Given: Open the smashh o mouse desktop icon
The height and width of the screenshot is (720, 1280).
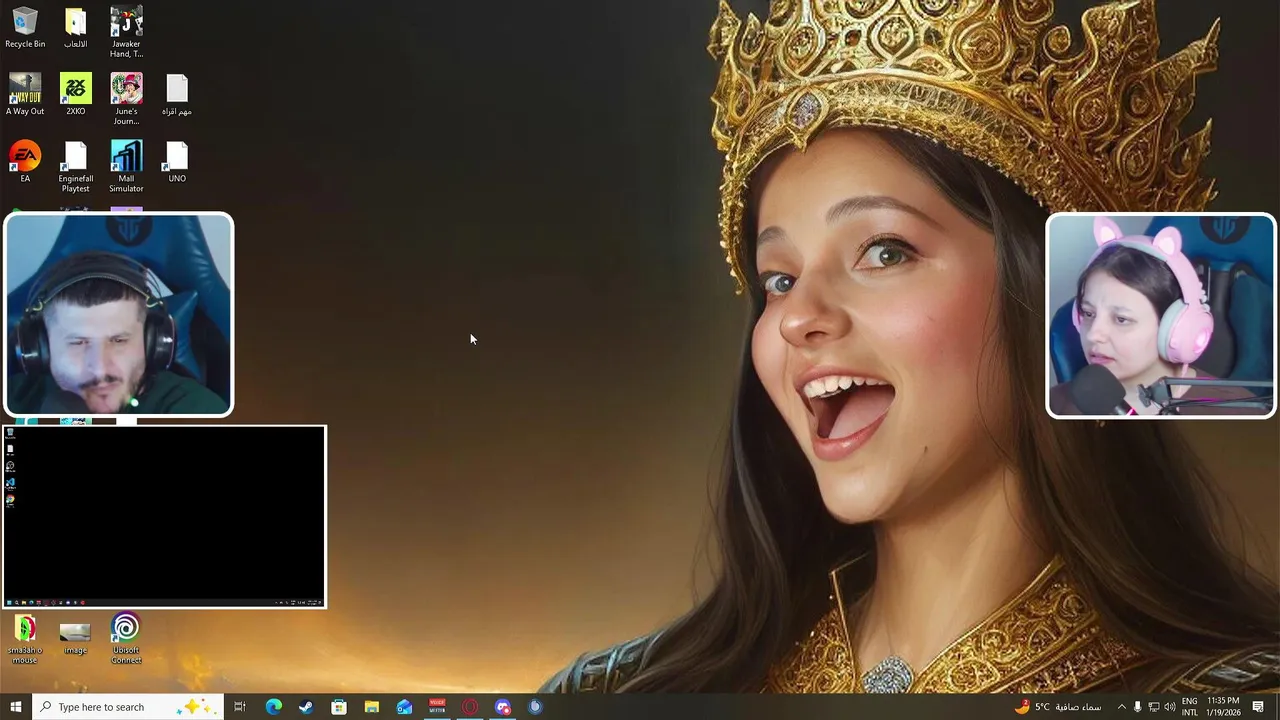Looking at the screenshot, I should [x=25, y=640].
